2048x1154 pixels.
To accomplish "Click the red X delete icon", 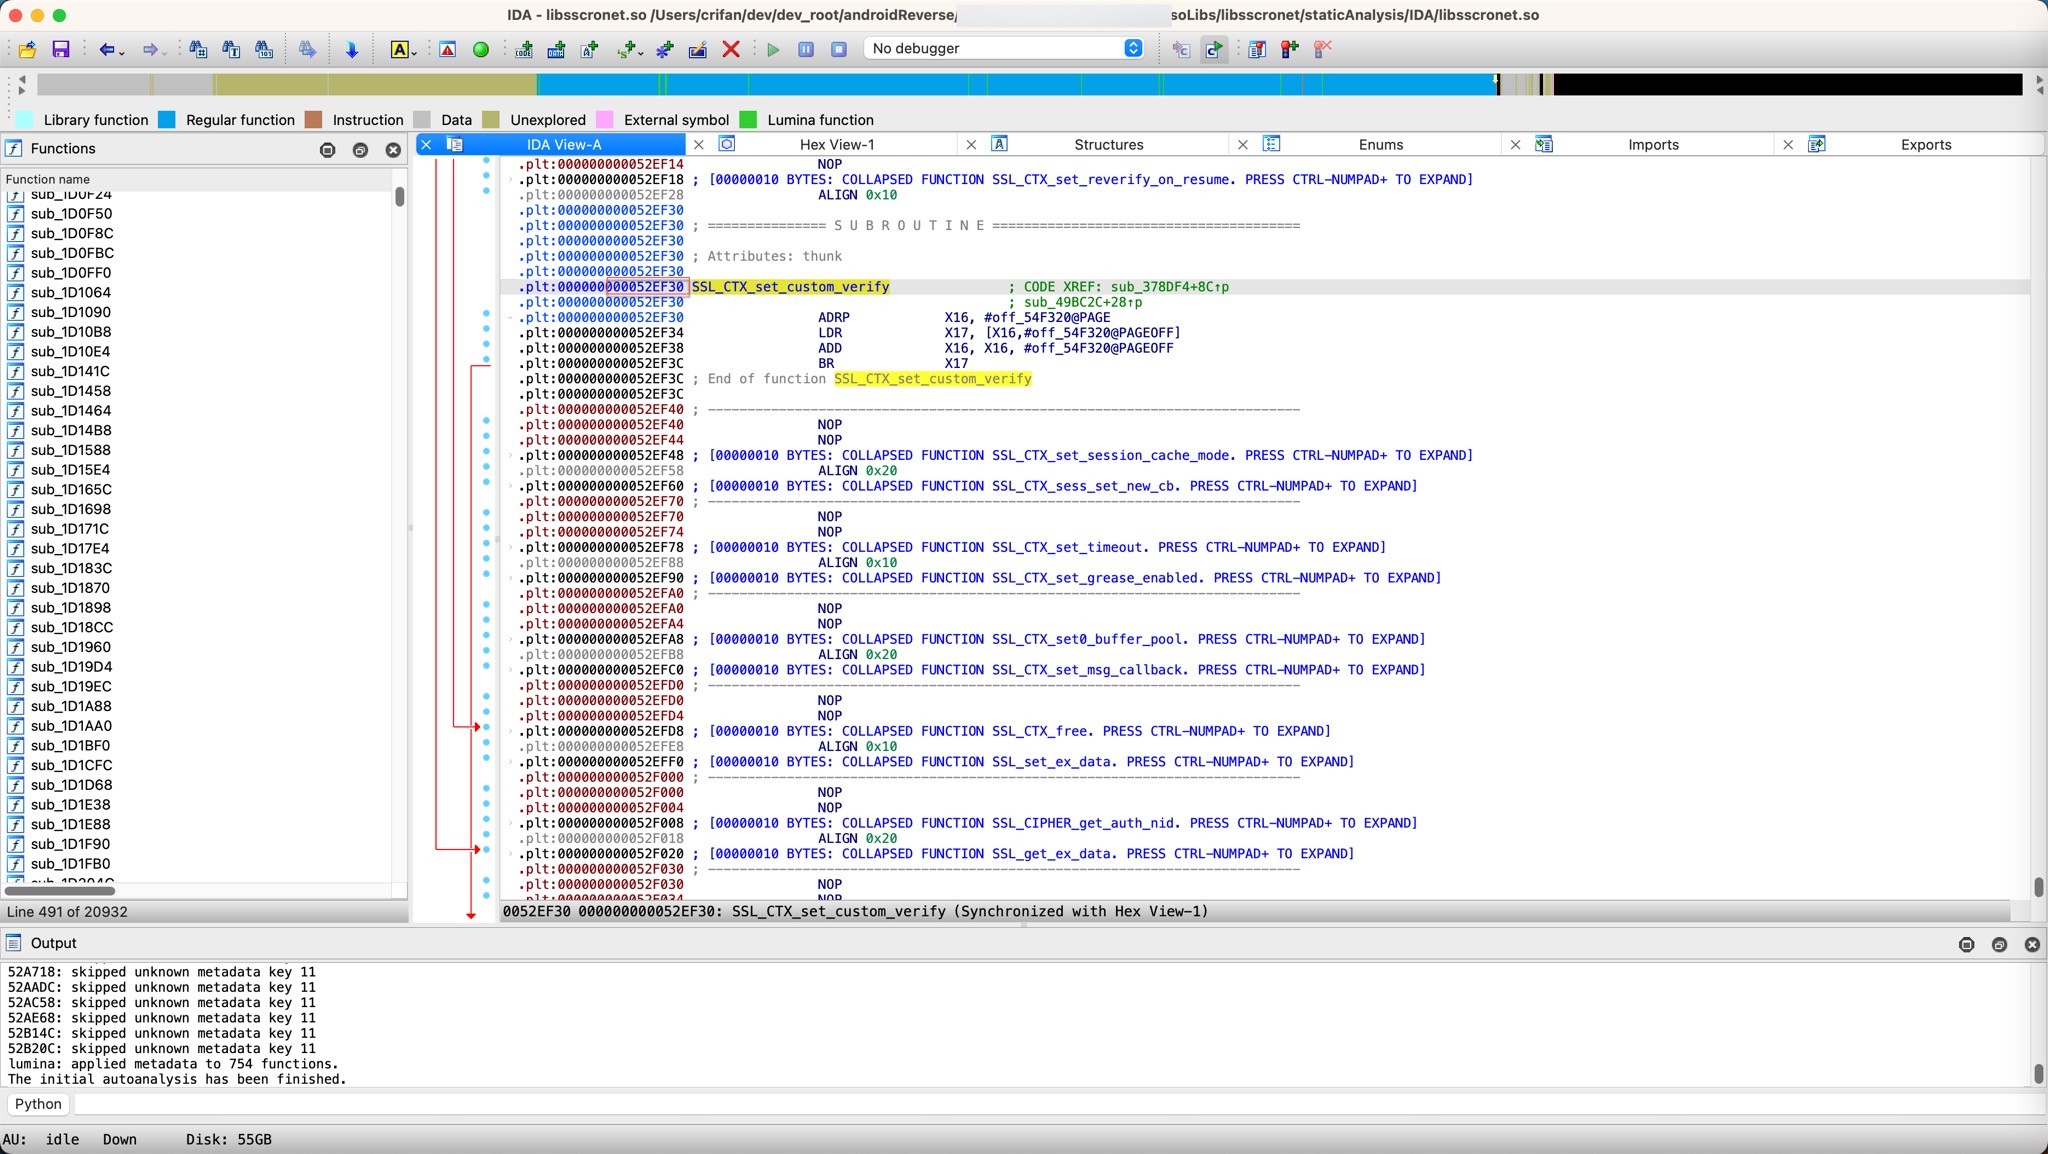I will [731, 49].
